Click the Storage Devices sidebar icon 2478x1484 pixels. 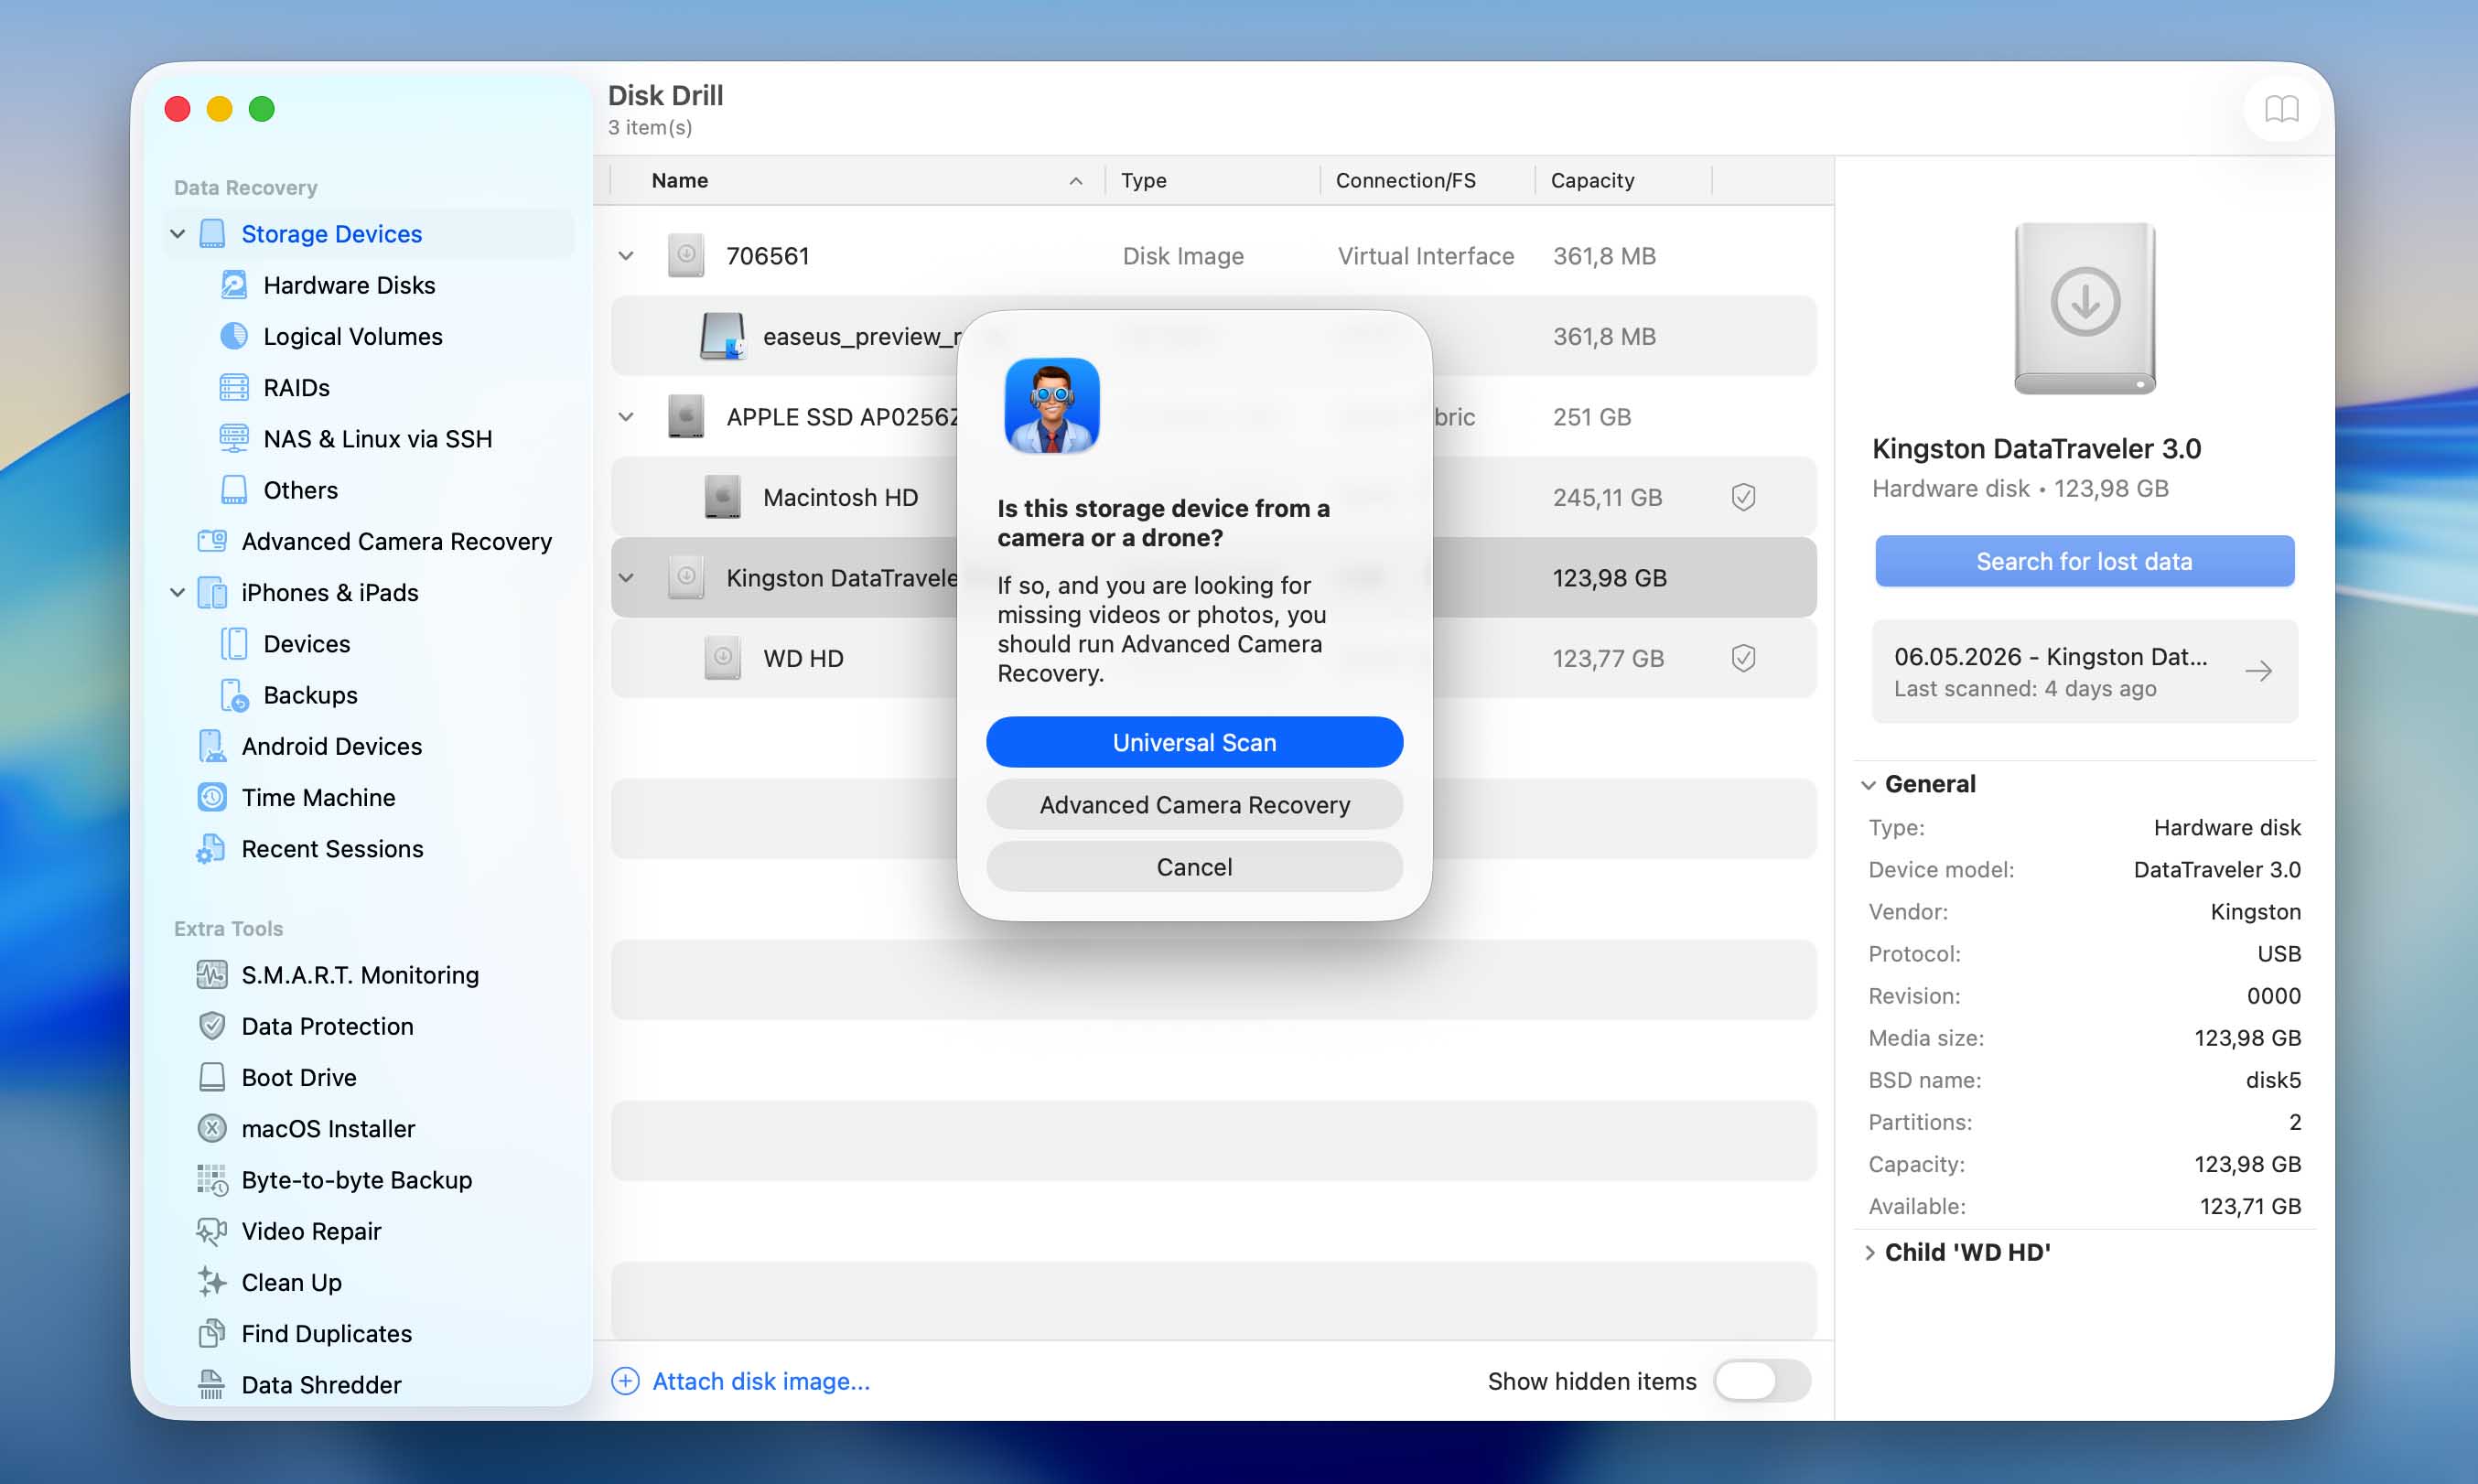tap(212, 234)
